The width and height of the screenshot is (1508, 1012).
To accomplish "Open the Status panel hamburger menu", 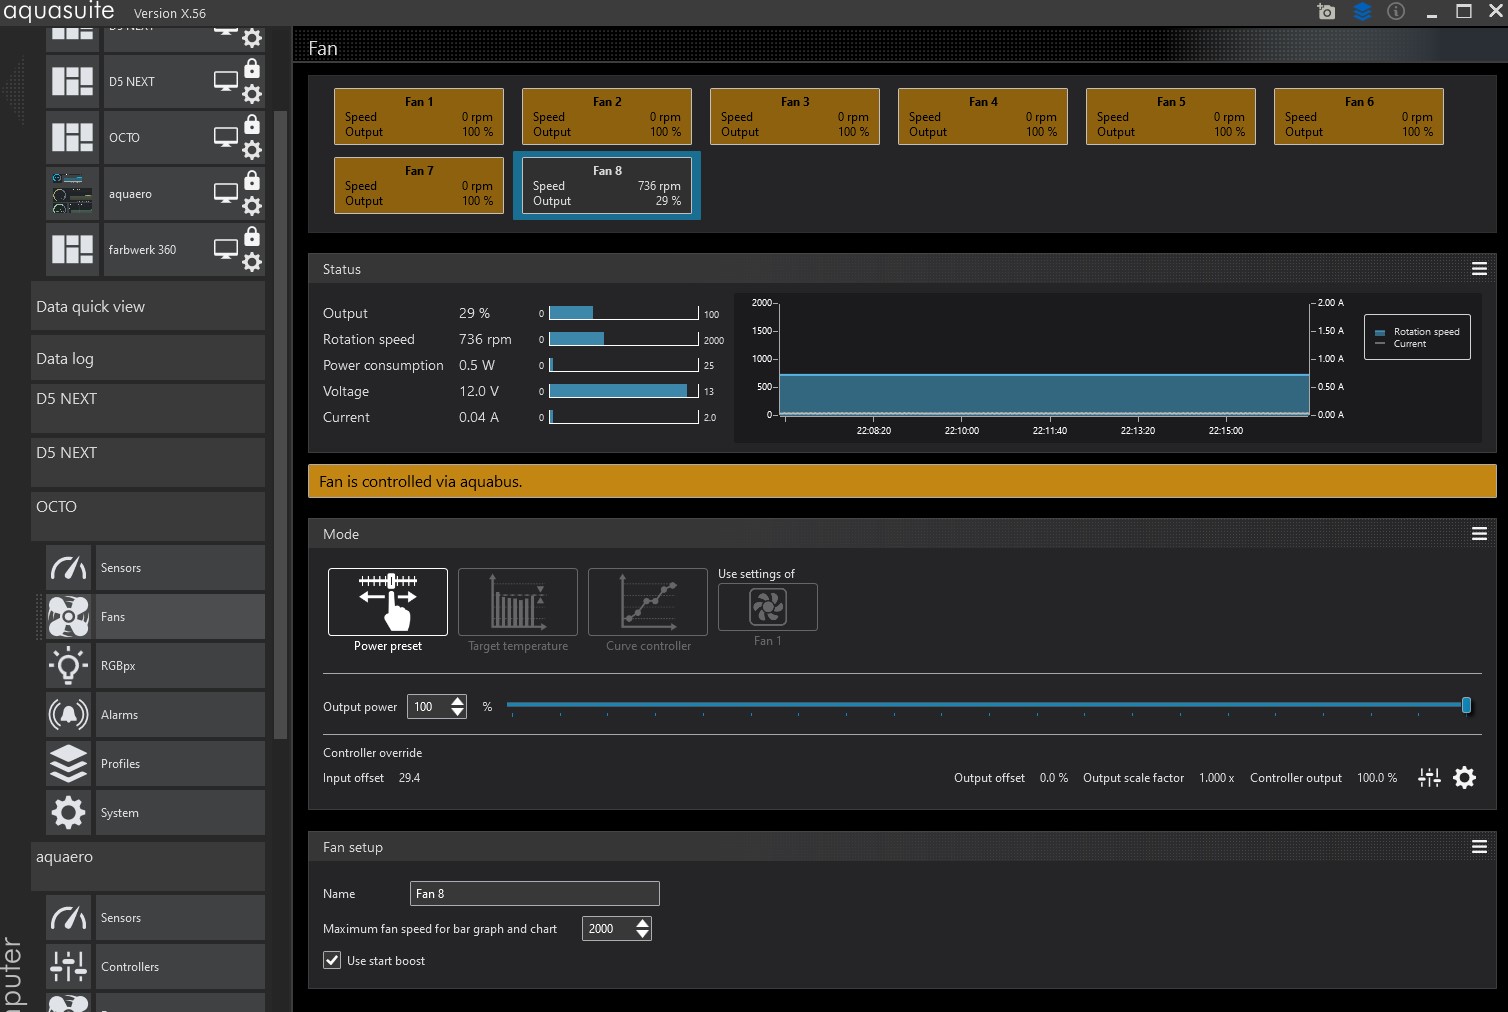I will click(x=1479, y=269).
